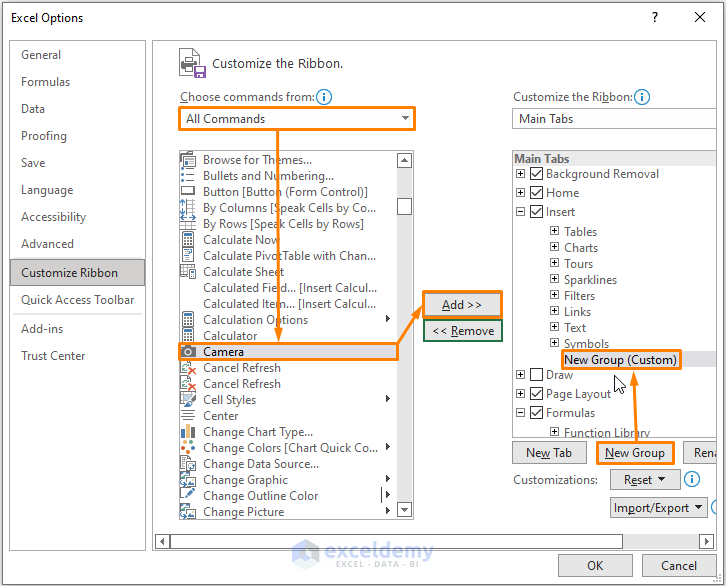Click the Add >> button
The width and height of the screenshot is (726, 586).
(462, 305)
